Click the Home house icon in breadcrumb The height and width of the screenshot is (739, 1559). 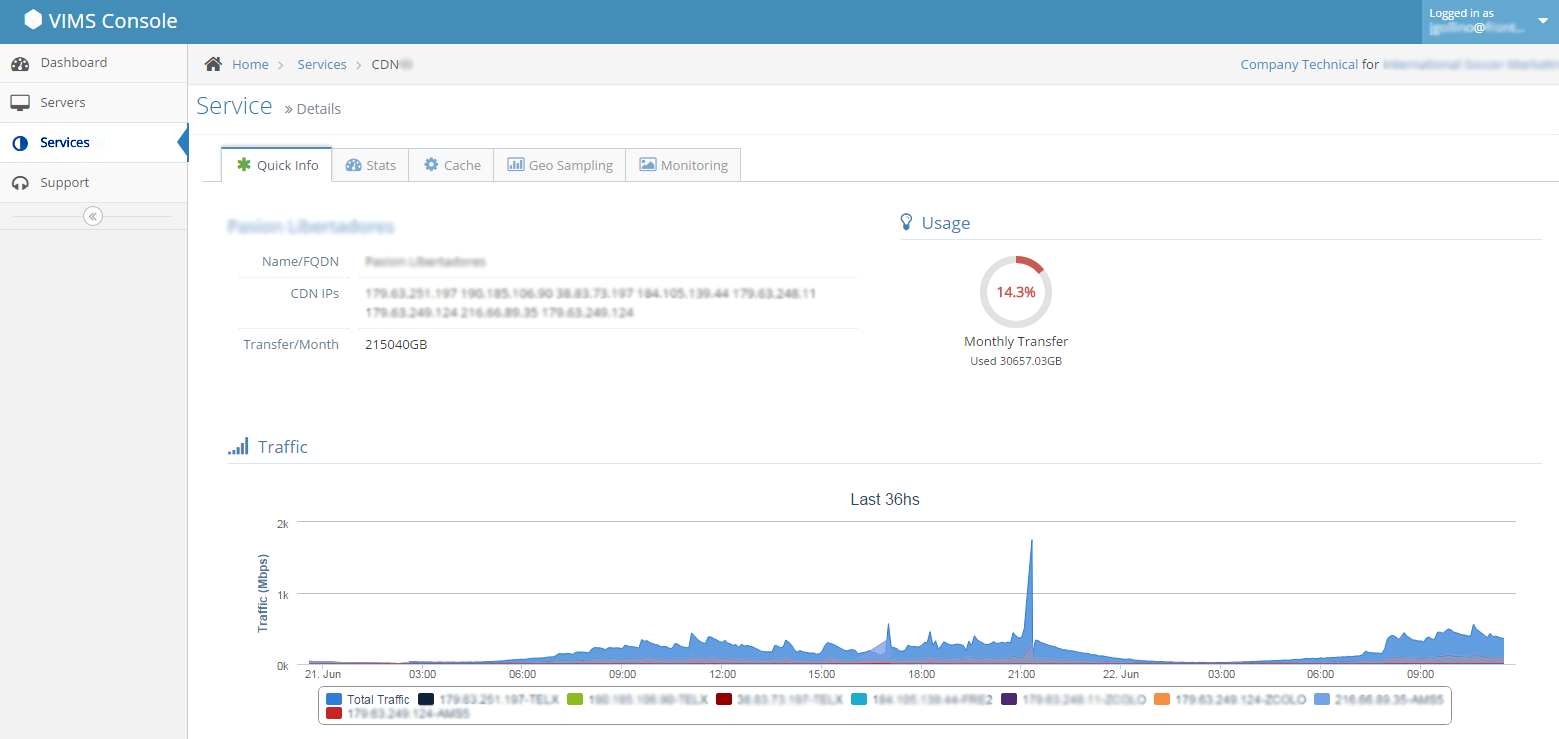213,64
